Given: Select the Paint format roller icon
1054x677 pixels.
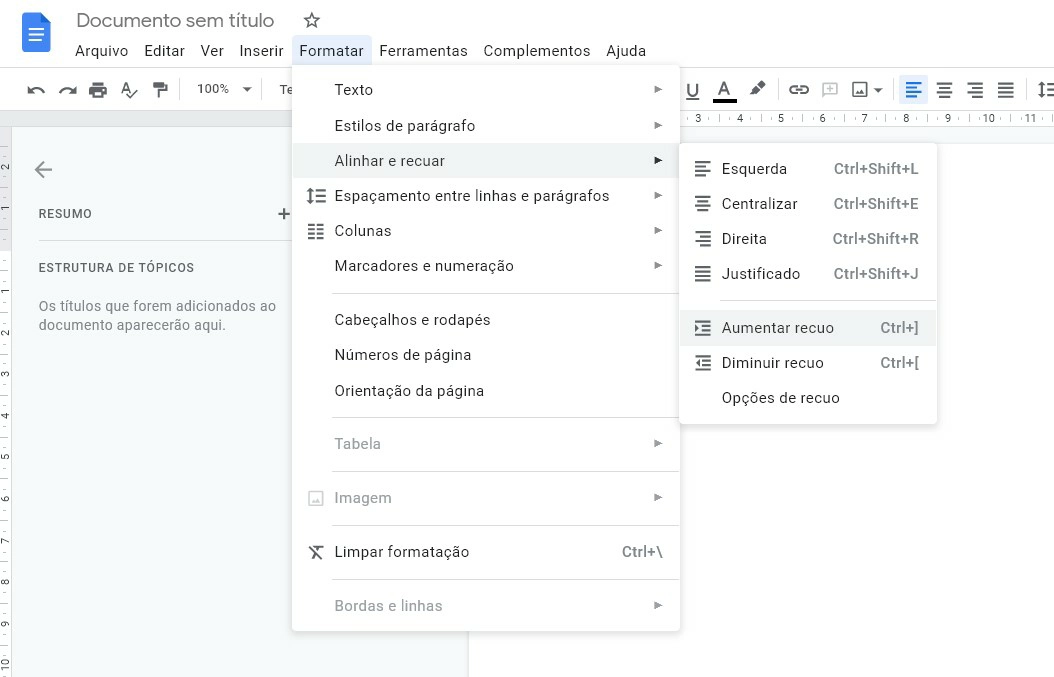Looking at the screenshot, I should [x=160, y=89].
